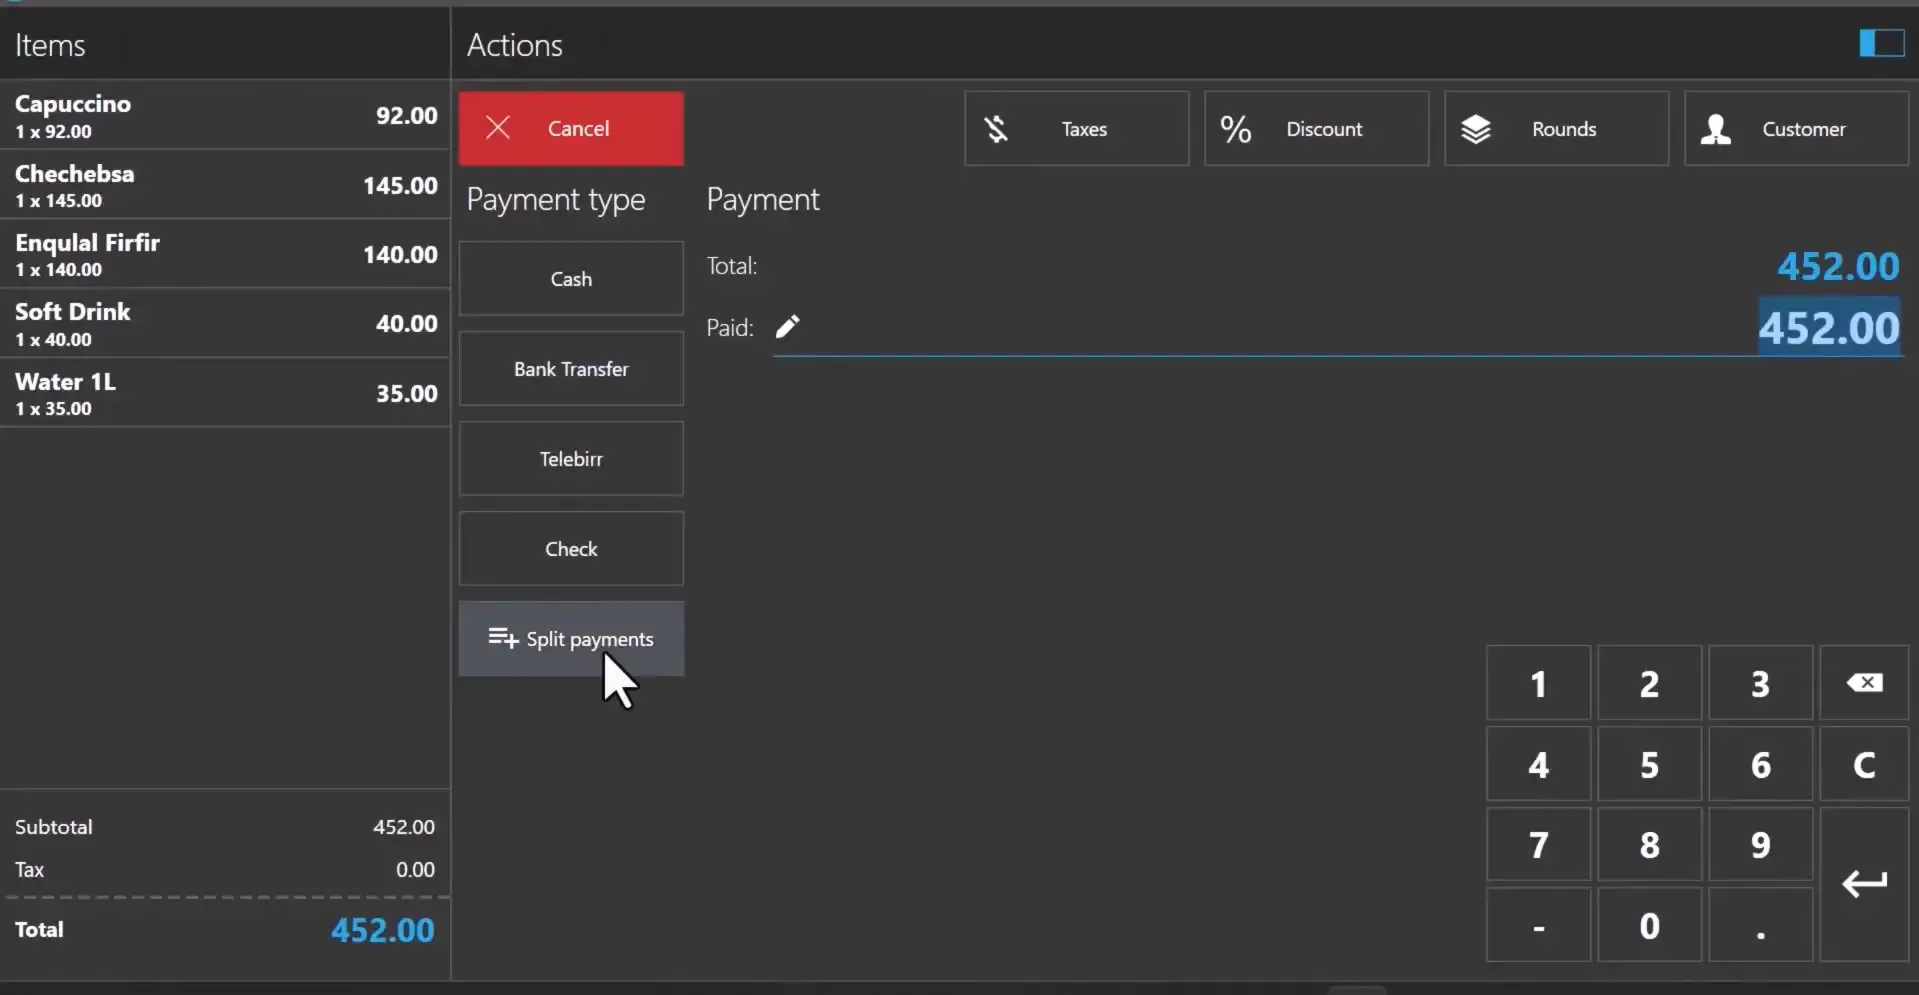Select Bank Transfer payment type
Screen dimensions: 1919x995
pos(571,368)
